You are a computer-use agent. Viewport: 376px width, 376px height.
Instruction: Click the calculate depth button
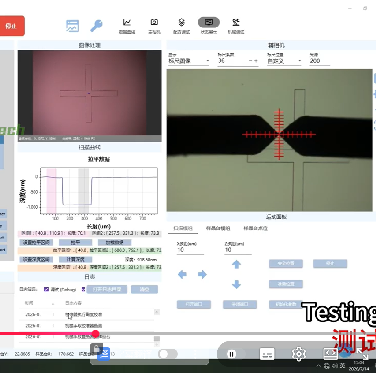76,259
